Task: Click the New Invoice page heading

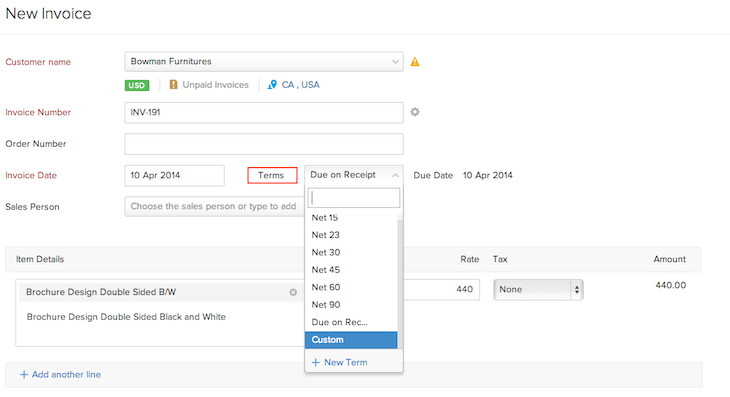Action: (48, 13)
